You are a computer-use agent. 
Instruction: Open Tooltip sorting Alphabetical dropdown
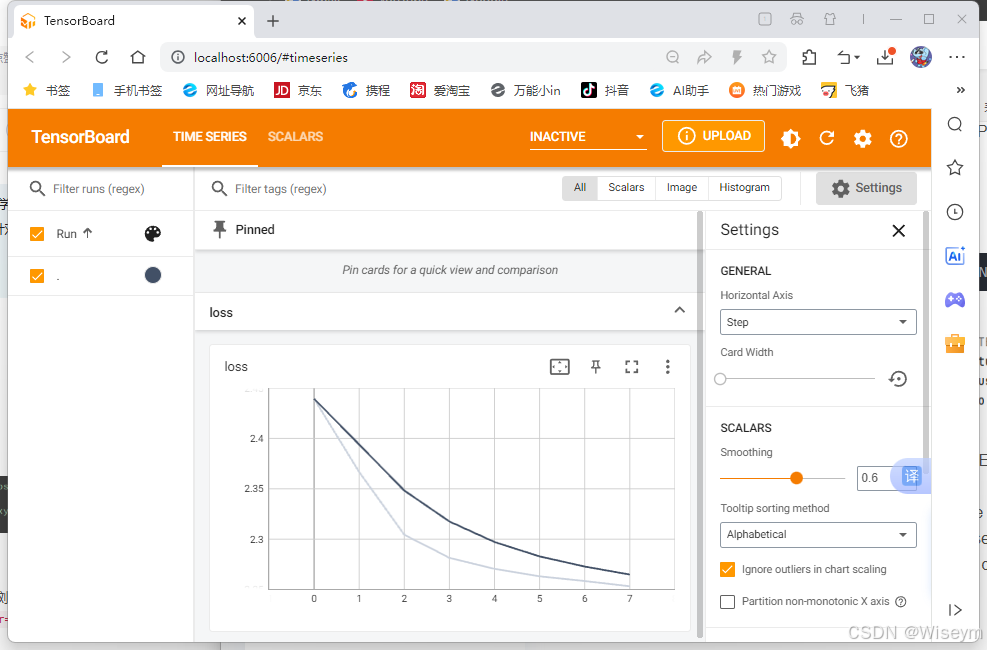pos(818,535)
